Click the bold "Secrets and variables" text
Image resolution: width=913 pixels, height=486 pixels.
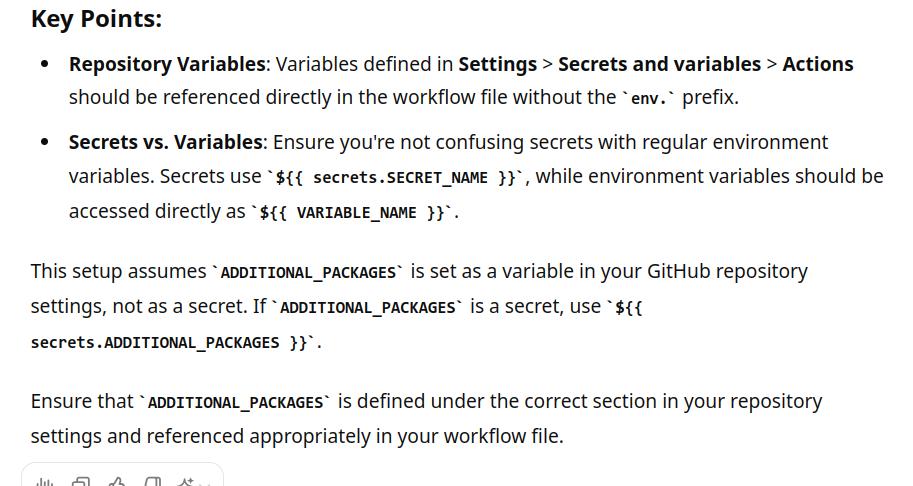point(658,64)
